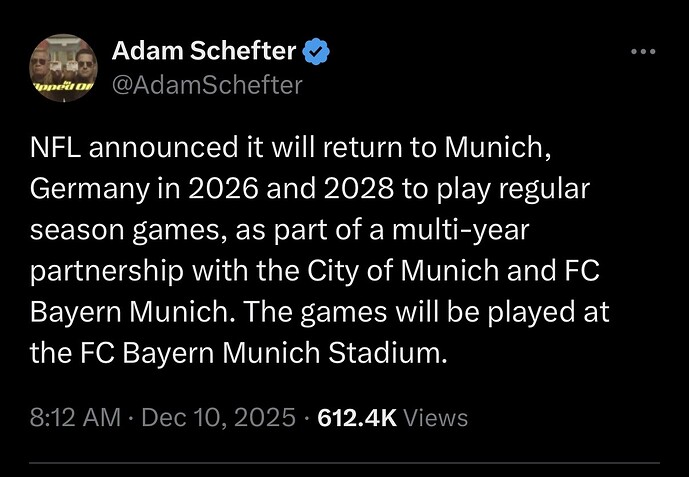Click the word Views after 612.4K
The image size is (689, 477).
coord(437,418)
